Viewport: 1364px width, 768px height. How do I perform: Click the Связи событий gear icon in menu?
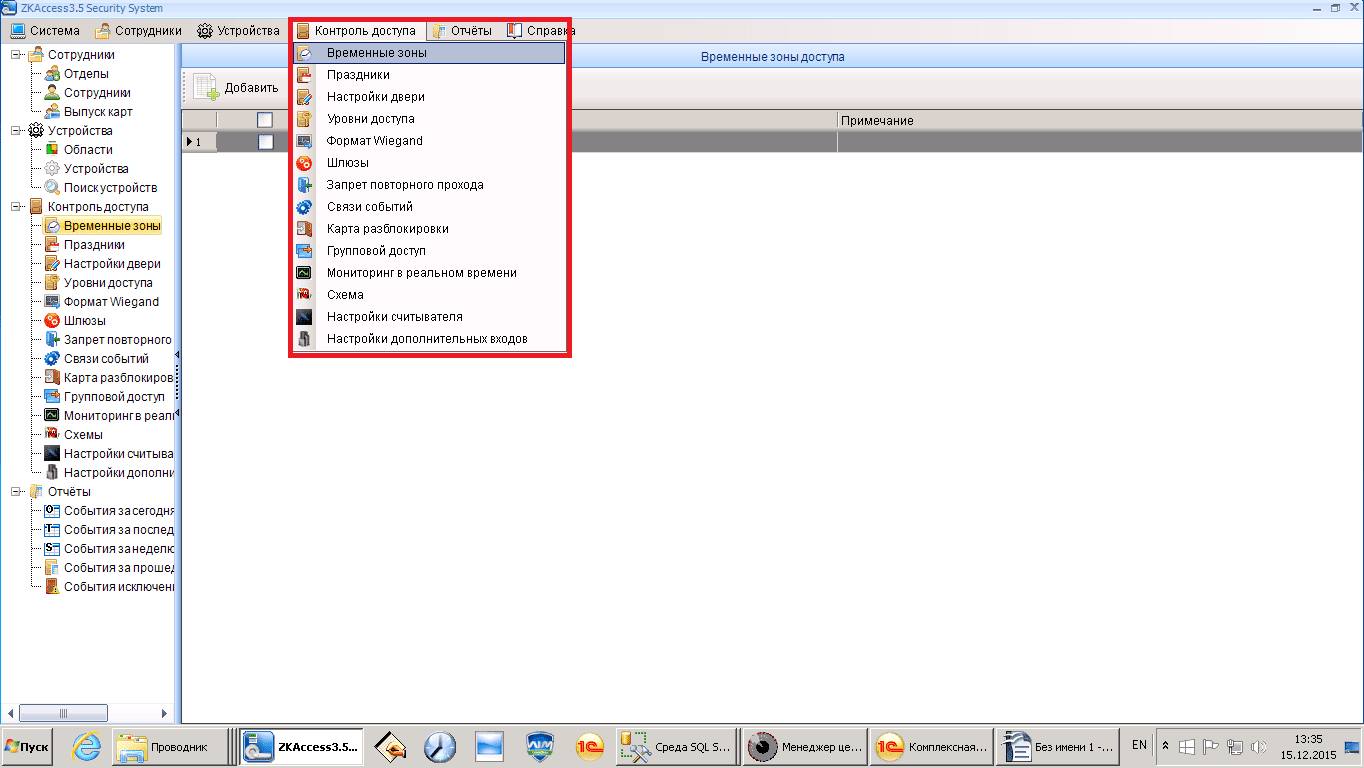(305, 207)
